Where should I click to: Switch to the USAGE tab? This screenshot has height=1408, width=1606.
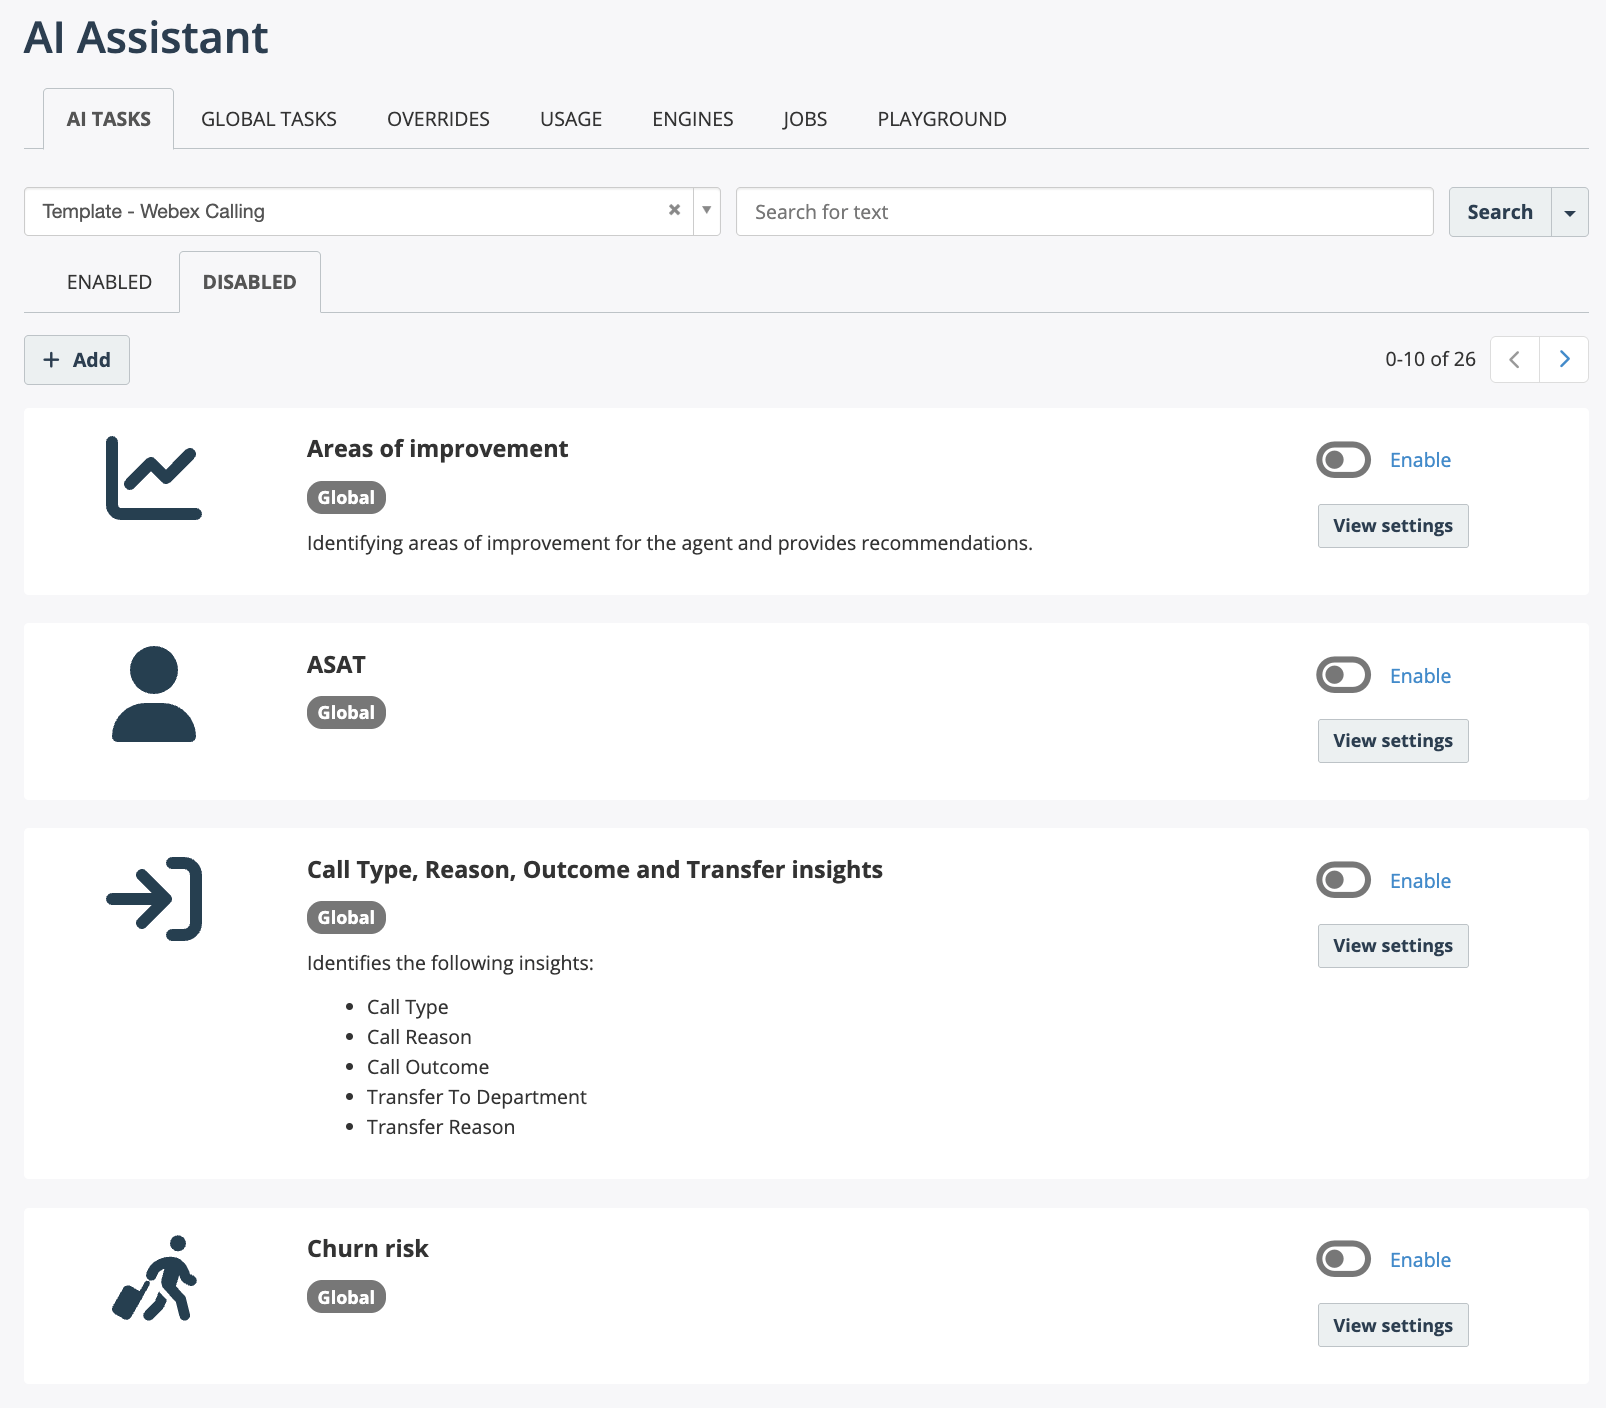click(571, 119)
